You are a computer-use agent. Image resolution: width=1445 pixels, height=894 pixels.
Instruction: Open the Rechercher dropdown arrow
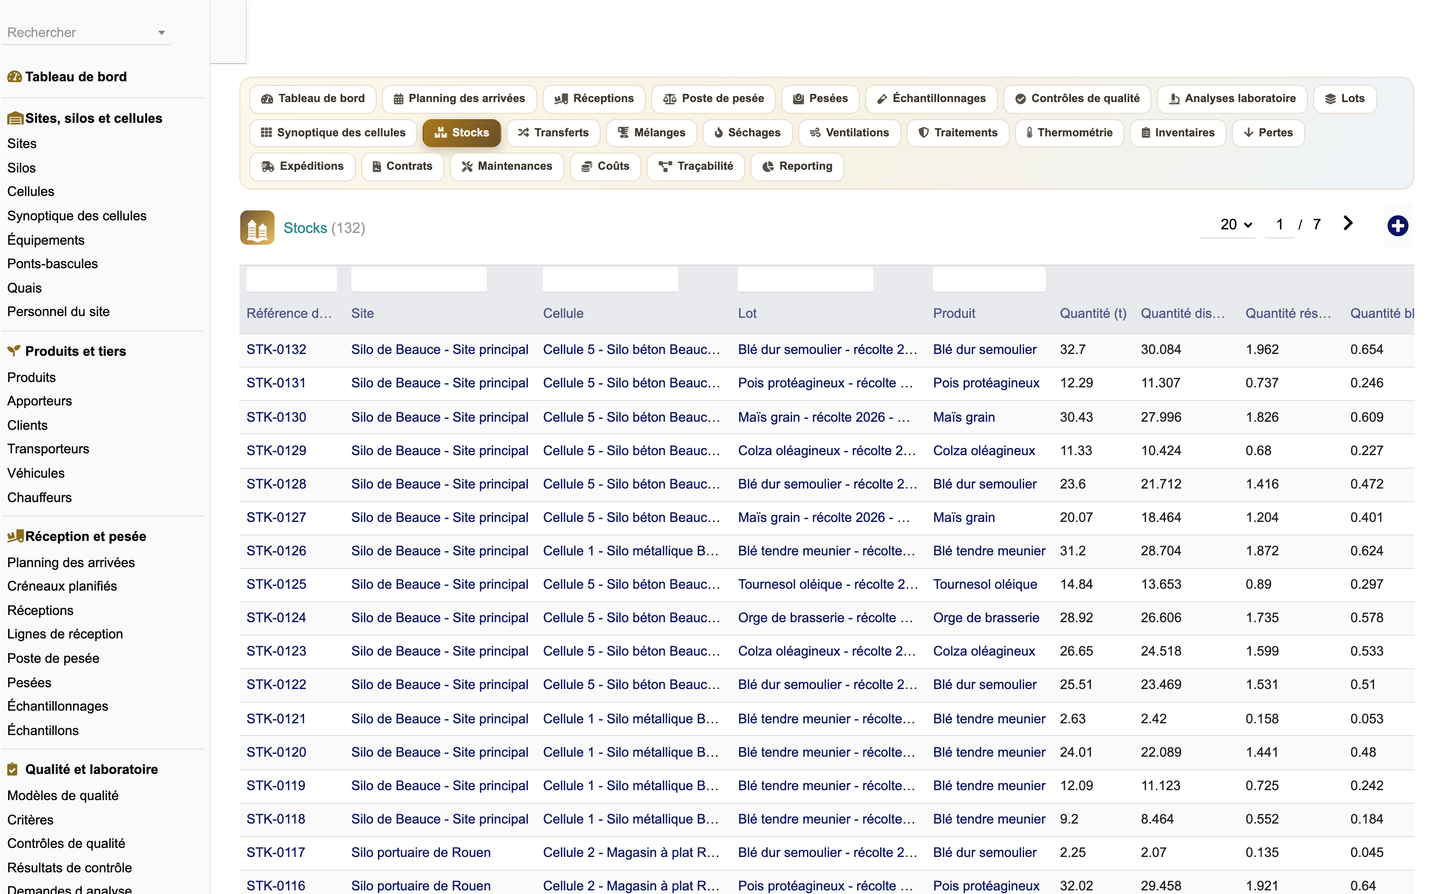161,33
